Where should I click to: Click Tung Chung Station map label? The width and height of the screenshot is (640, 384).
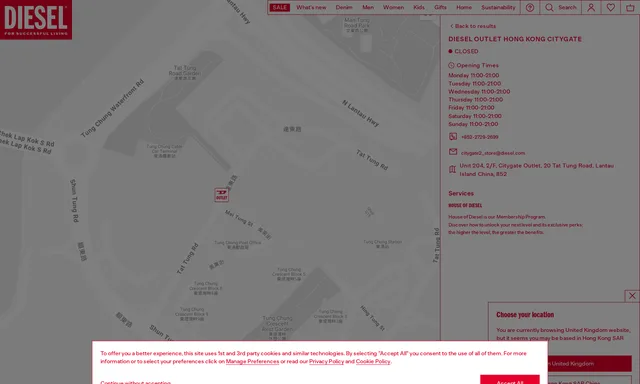pos(382,244)
